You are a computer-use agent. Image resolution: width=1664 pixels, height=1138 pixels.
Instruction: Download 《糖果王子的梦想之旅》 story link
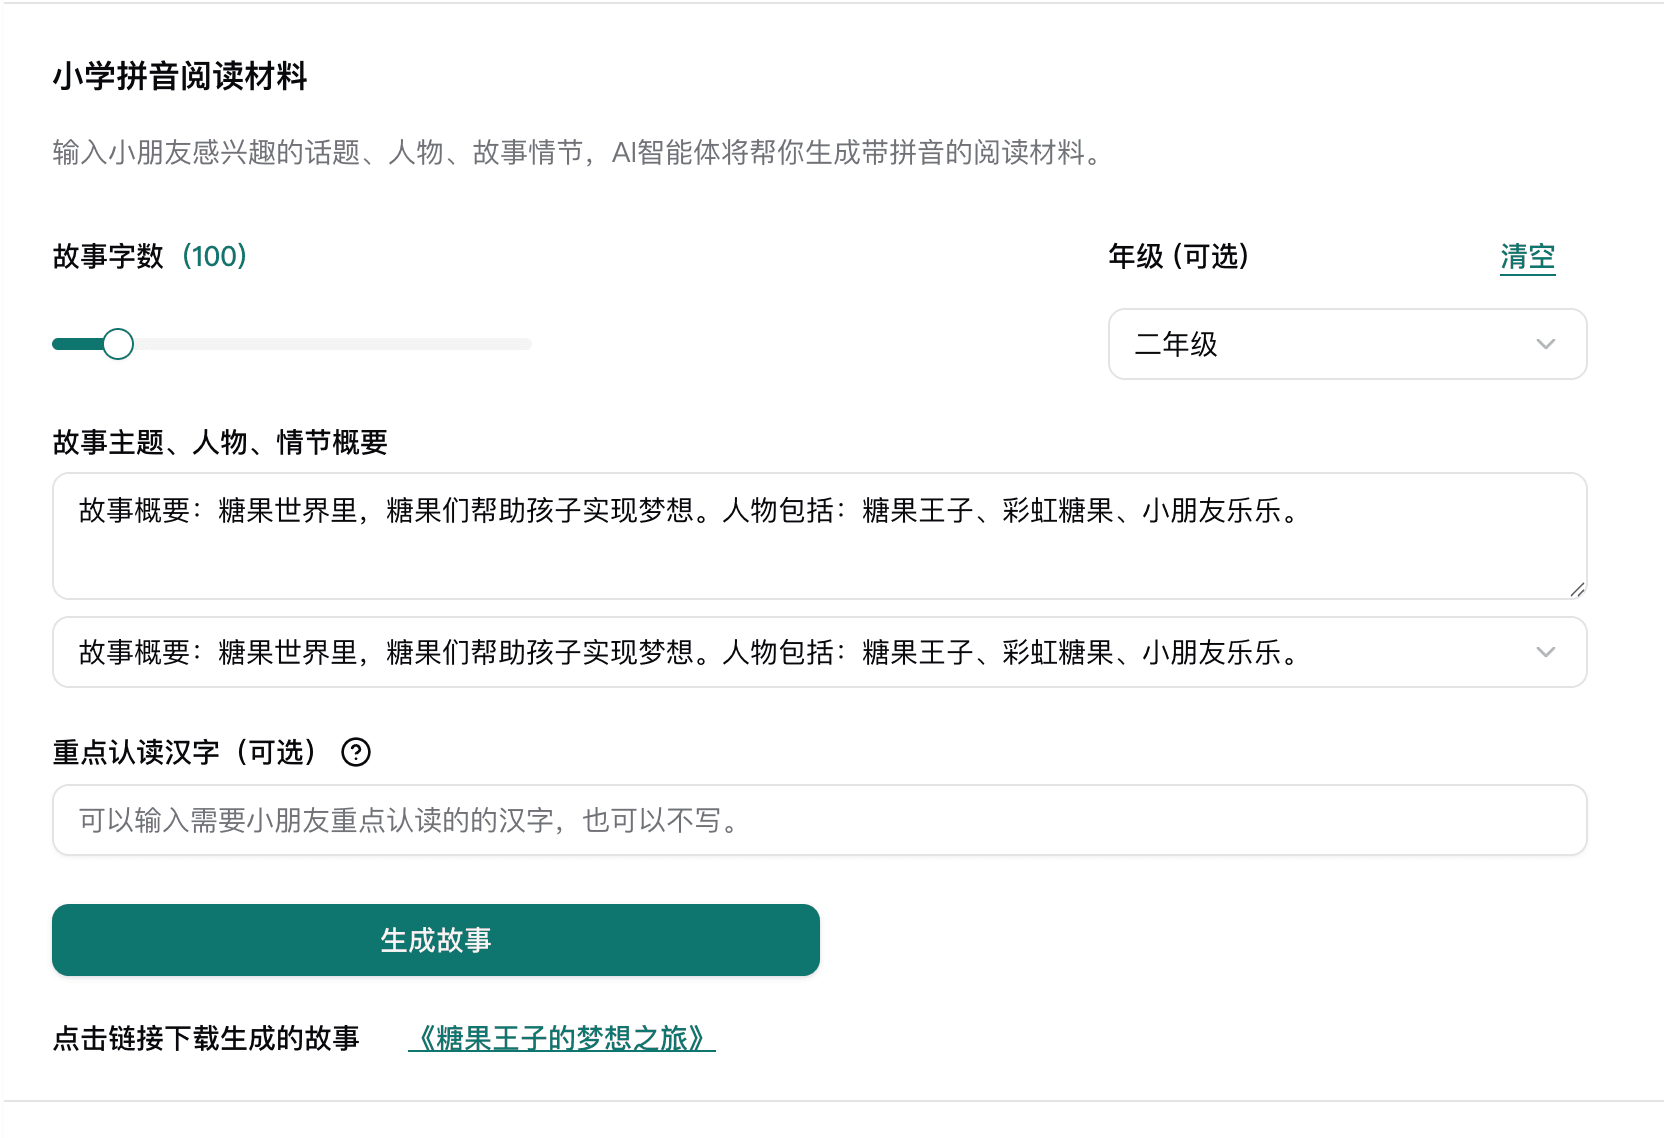(561, 1039)
